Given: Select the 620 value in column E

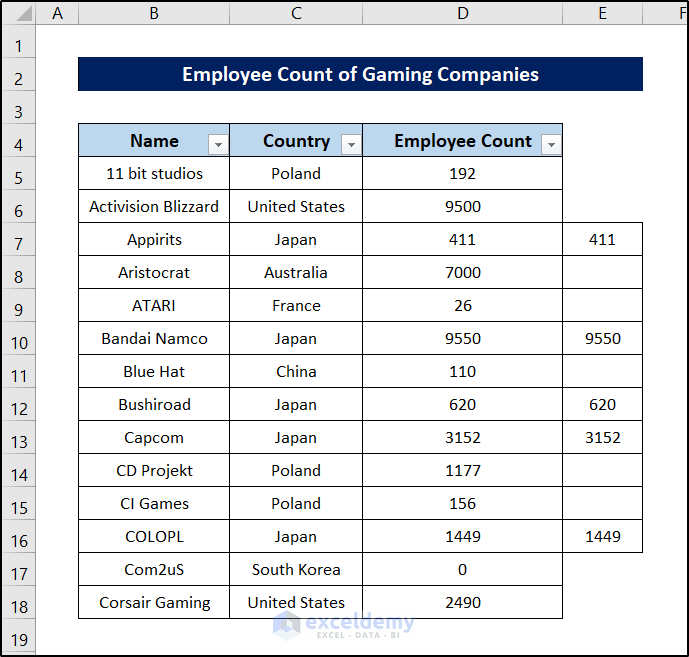Looking at the screenshot, I should 602,404.
